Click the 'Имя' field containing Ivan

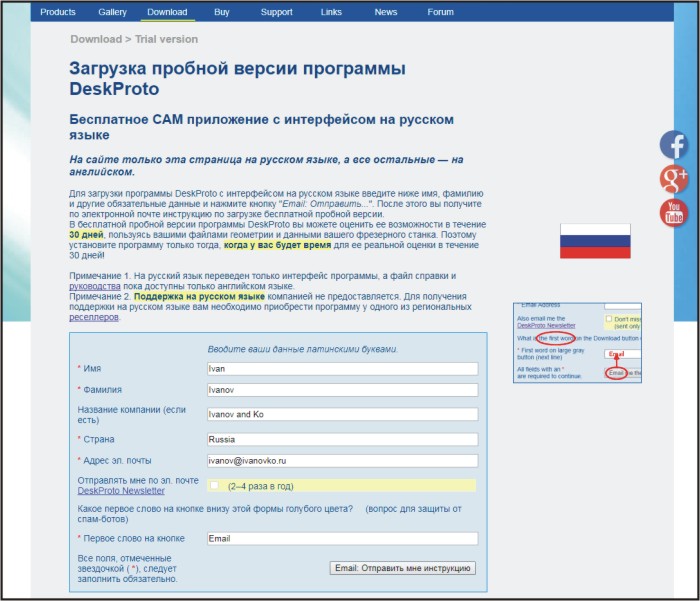tap(342, 369)
